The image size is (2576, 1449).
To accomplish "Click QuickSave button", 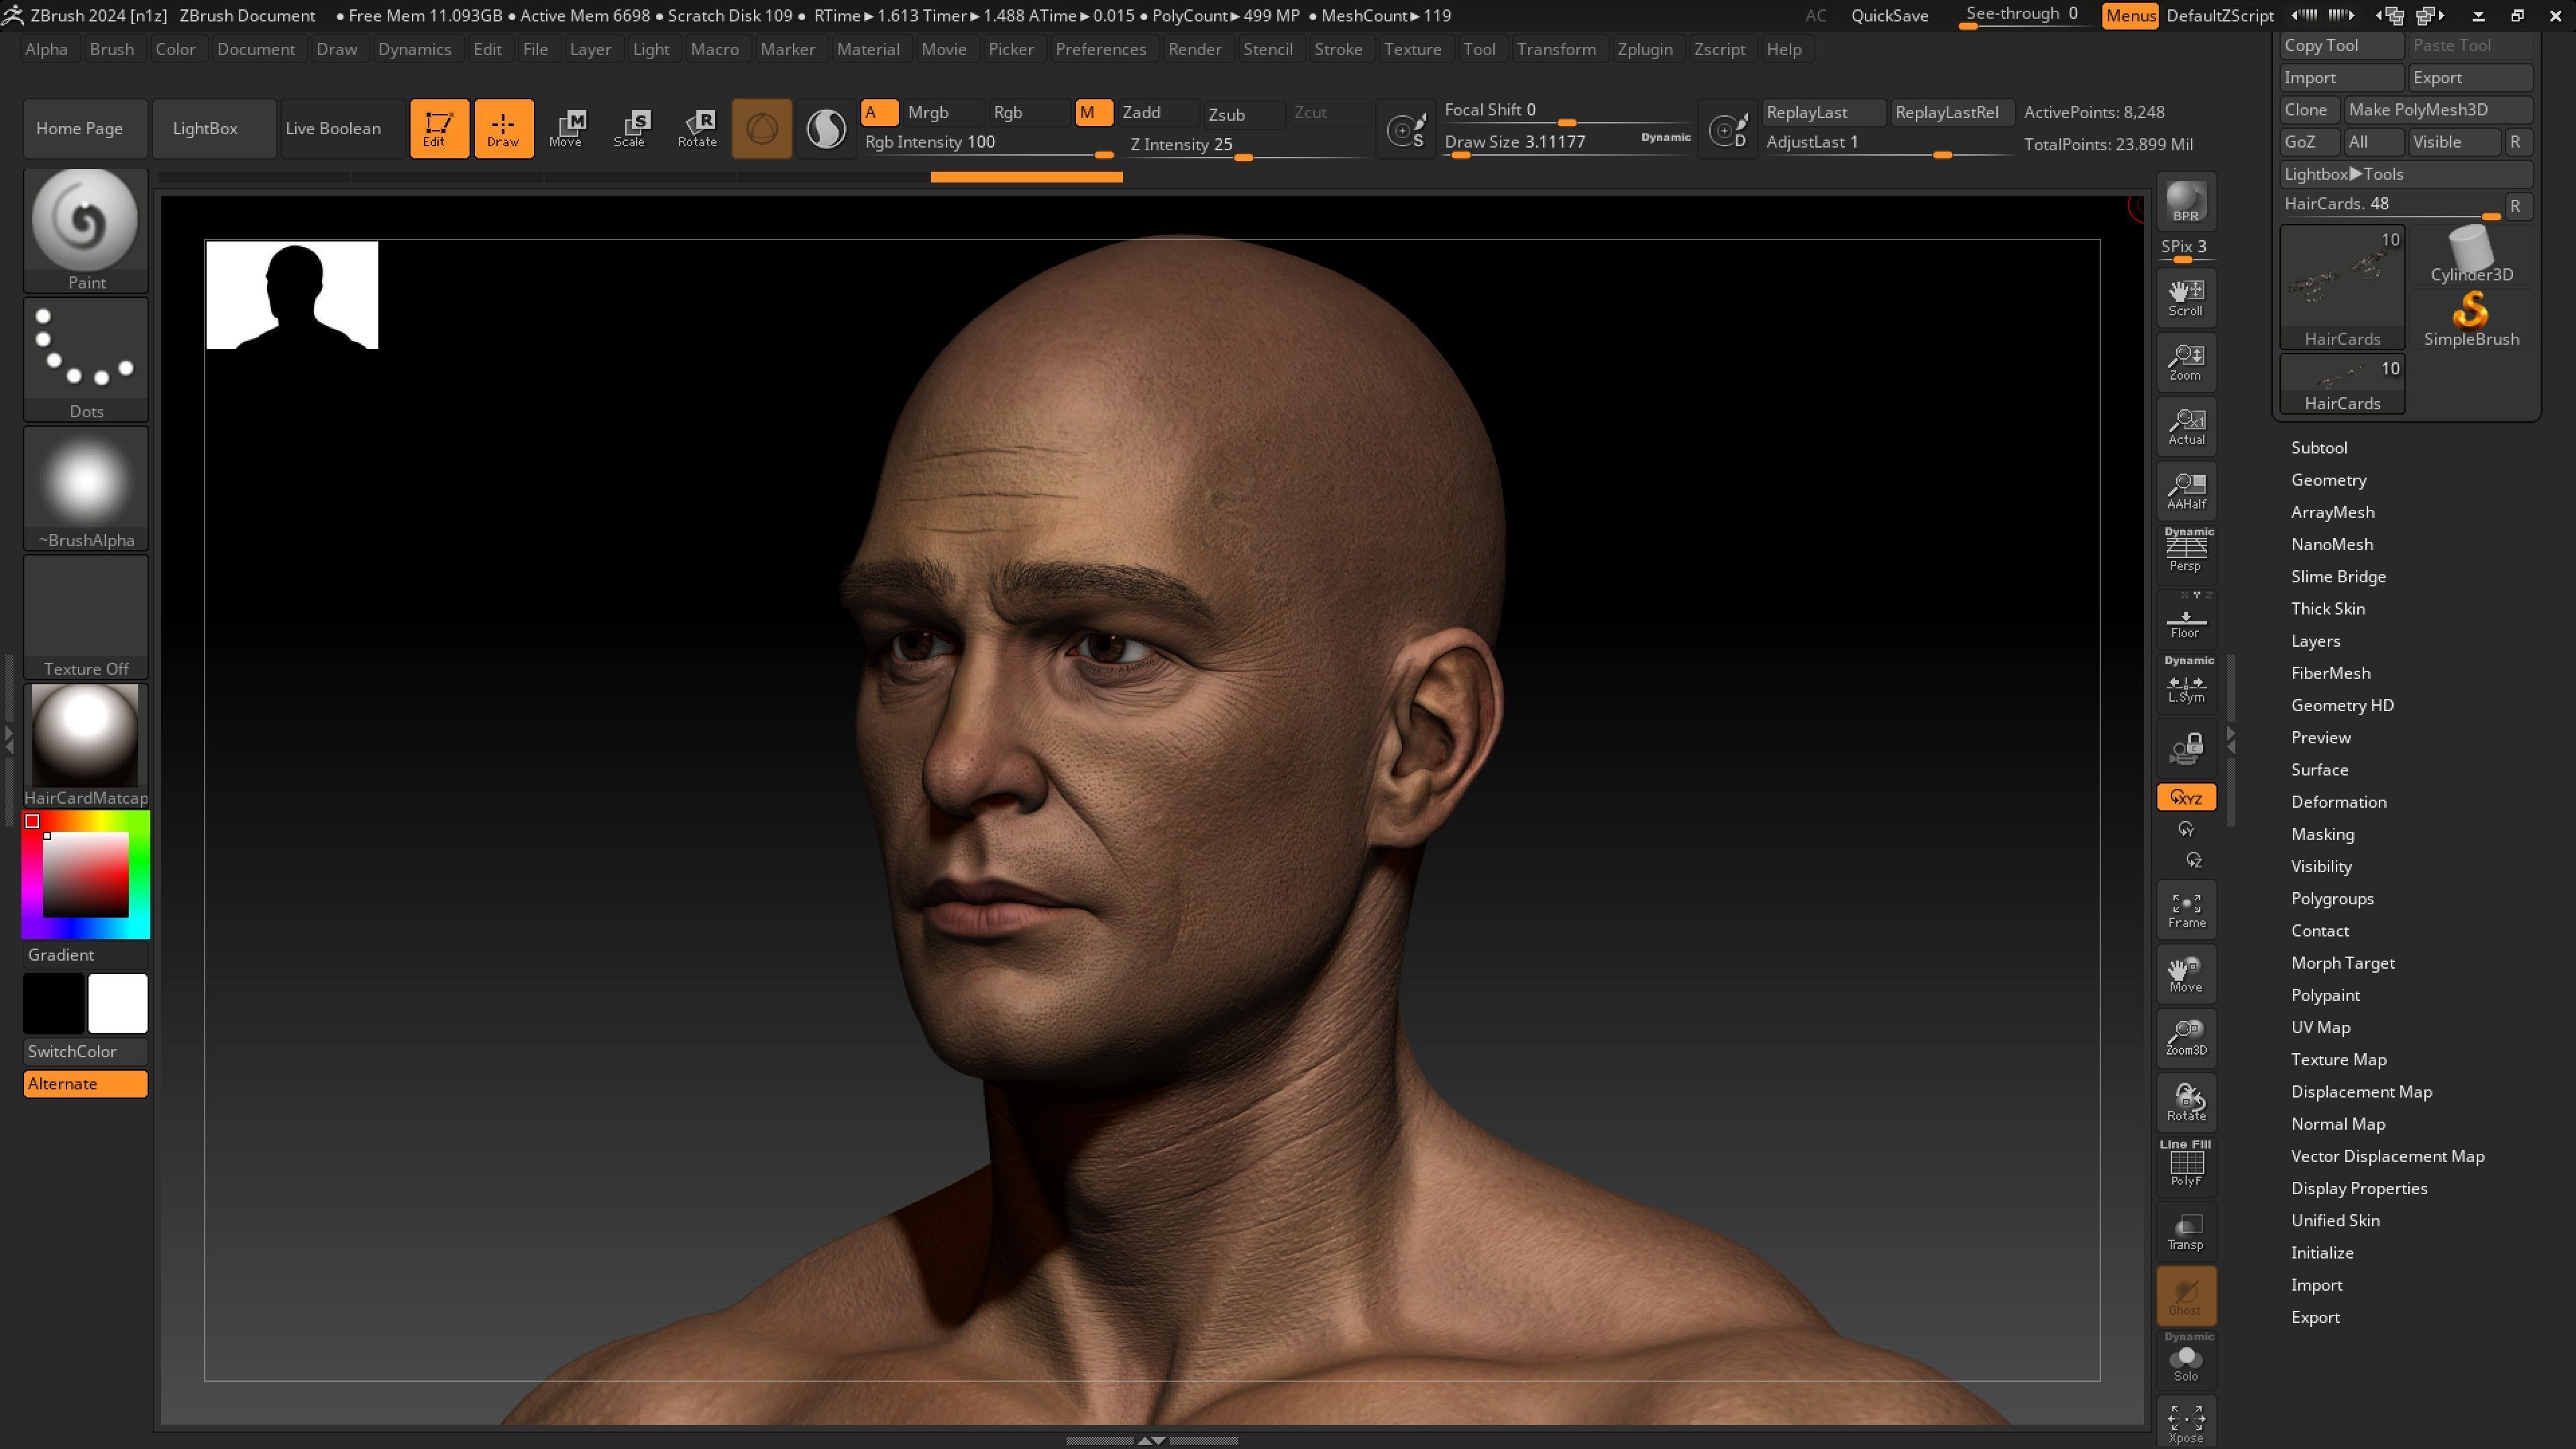I will pyautogui.click(x=1889, y=16).
